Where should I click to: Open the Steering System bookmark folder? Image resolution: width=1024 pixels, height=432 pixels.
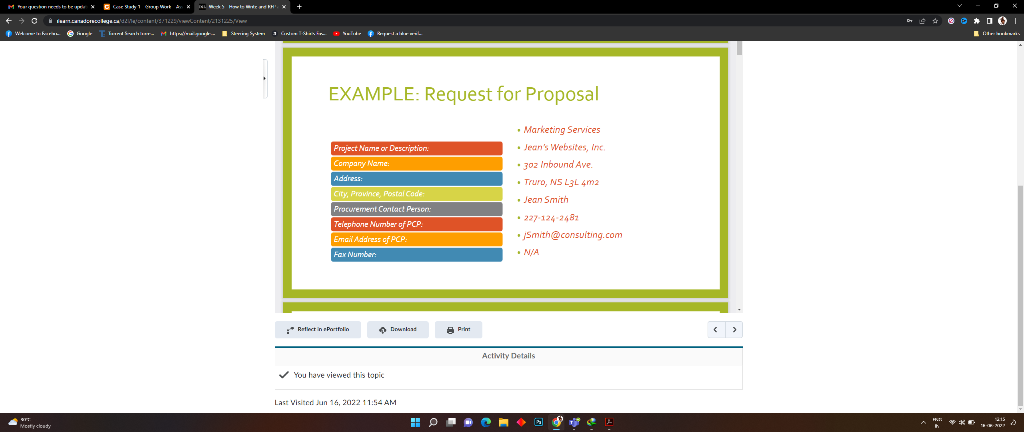point(244,33)
